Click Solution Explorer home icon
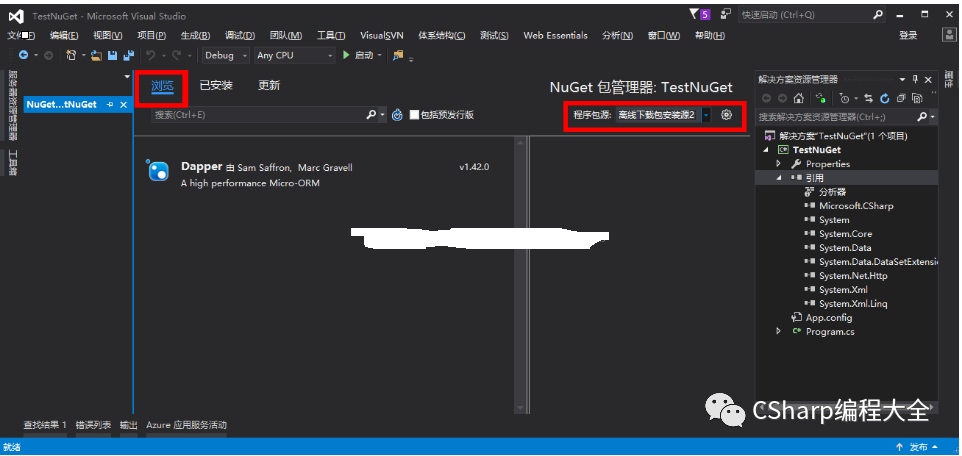 (x=798, y=98)
